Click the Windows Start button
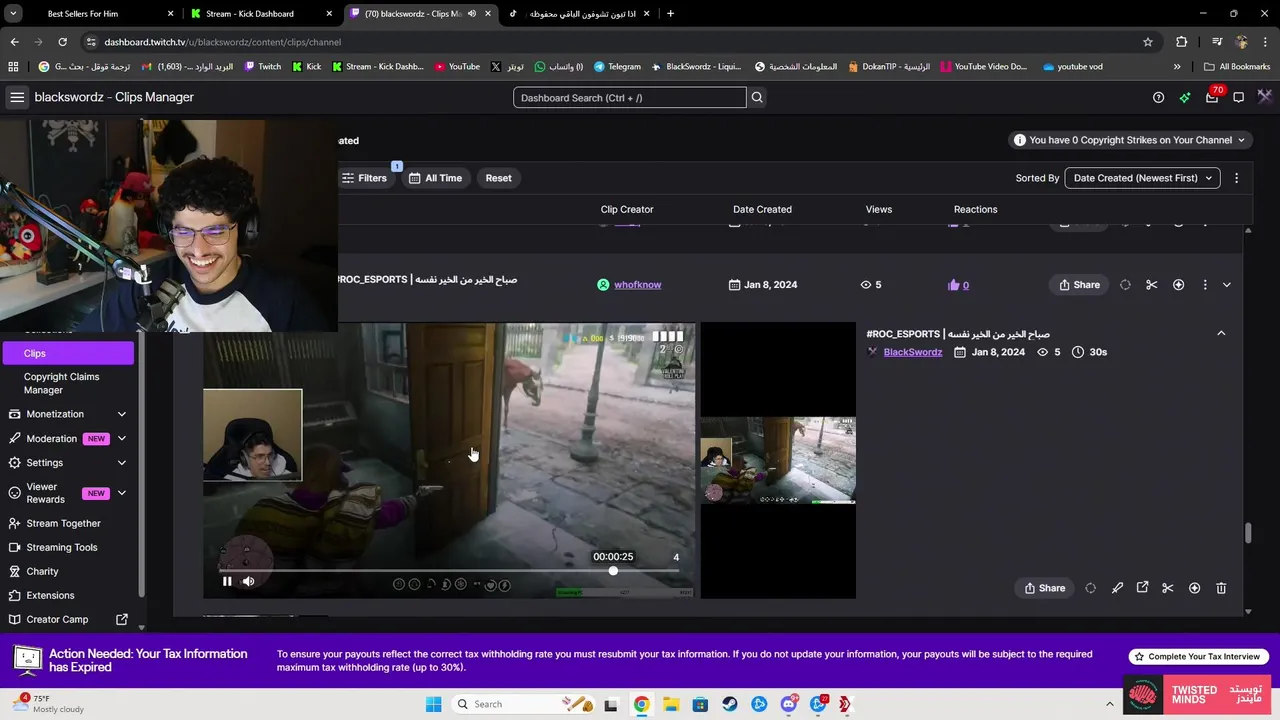 [433, 704]
